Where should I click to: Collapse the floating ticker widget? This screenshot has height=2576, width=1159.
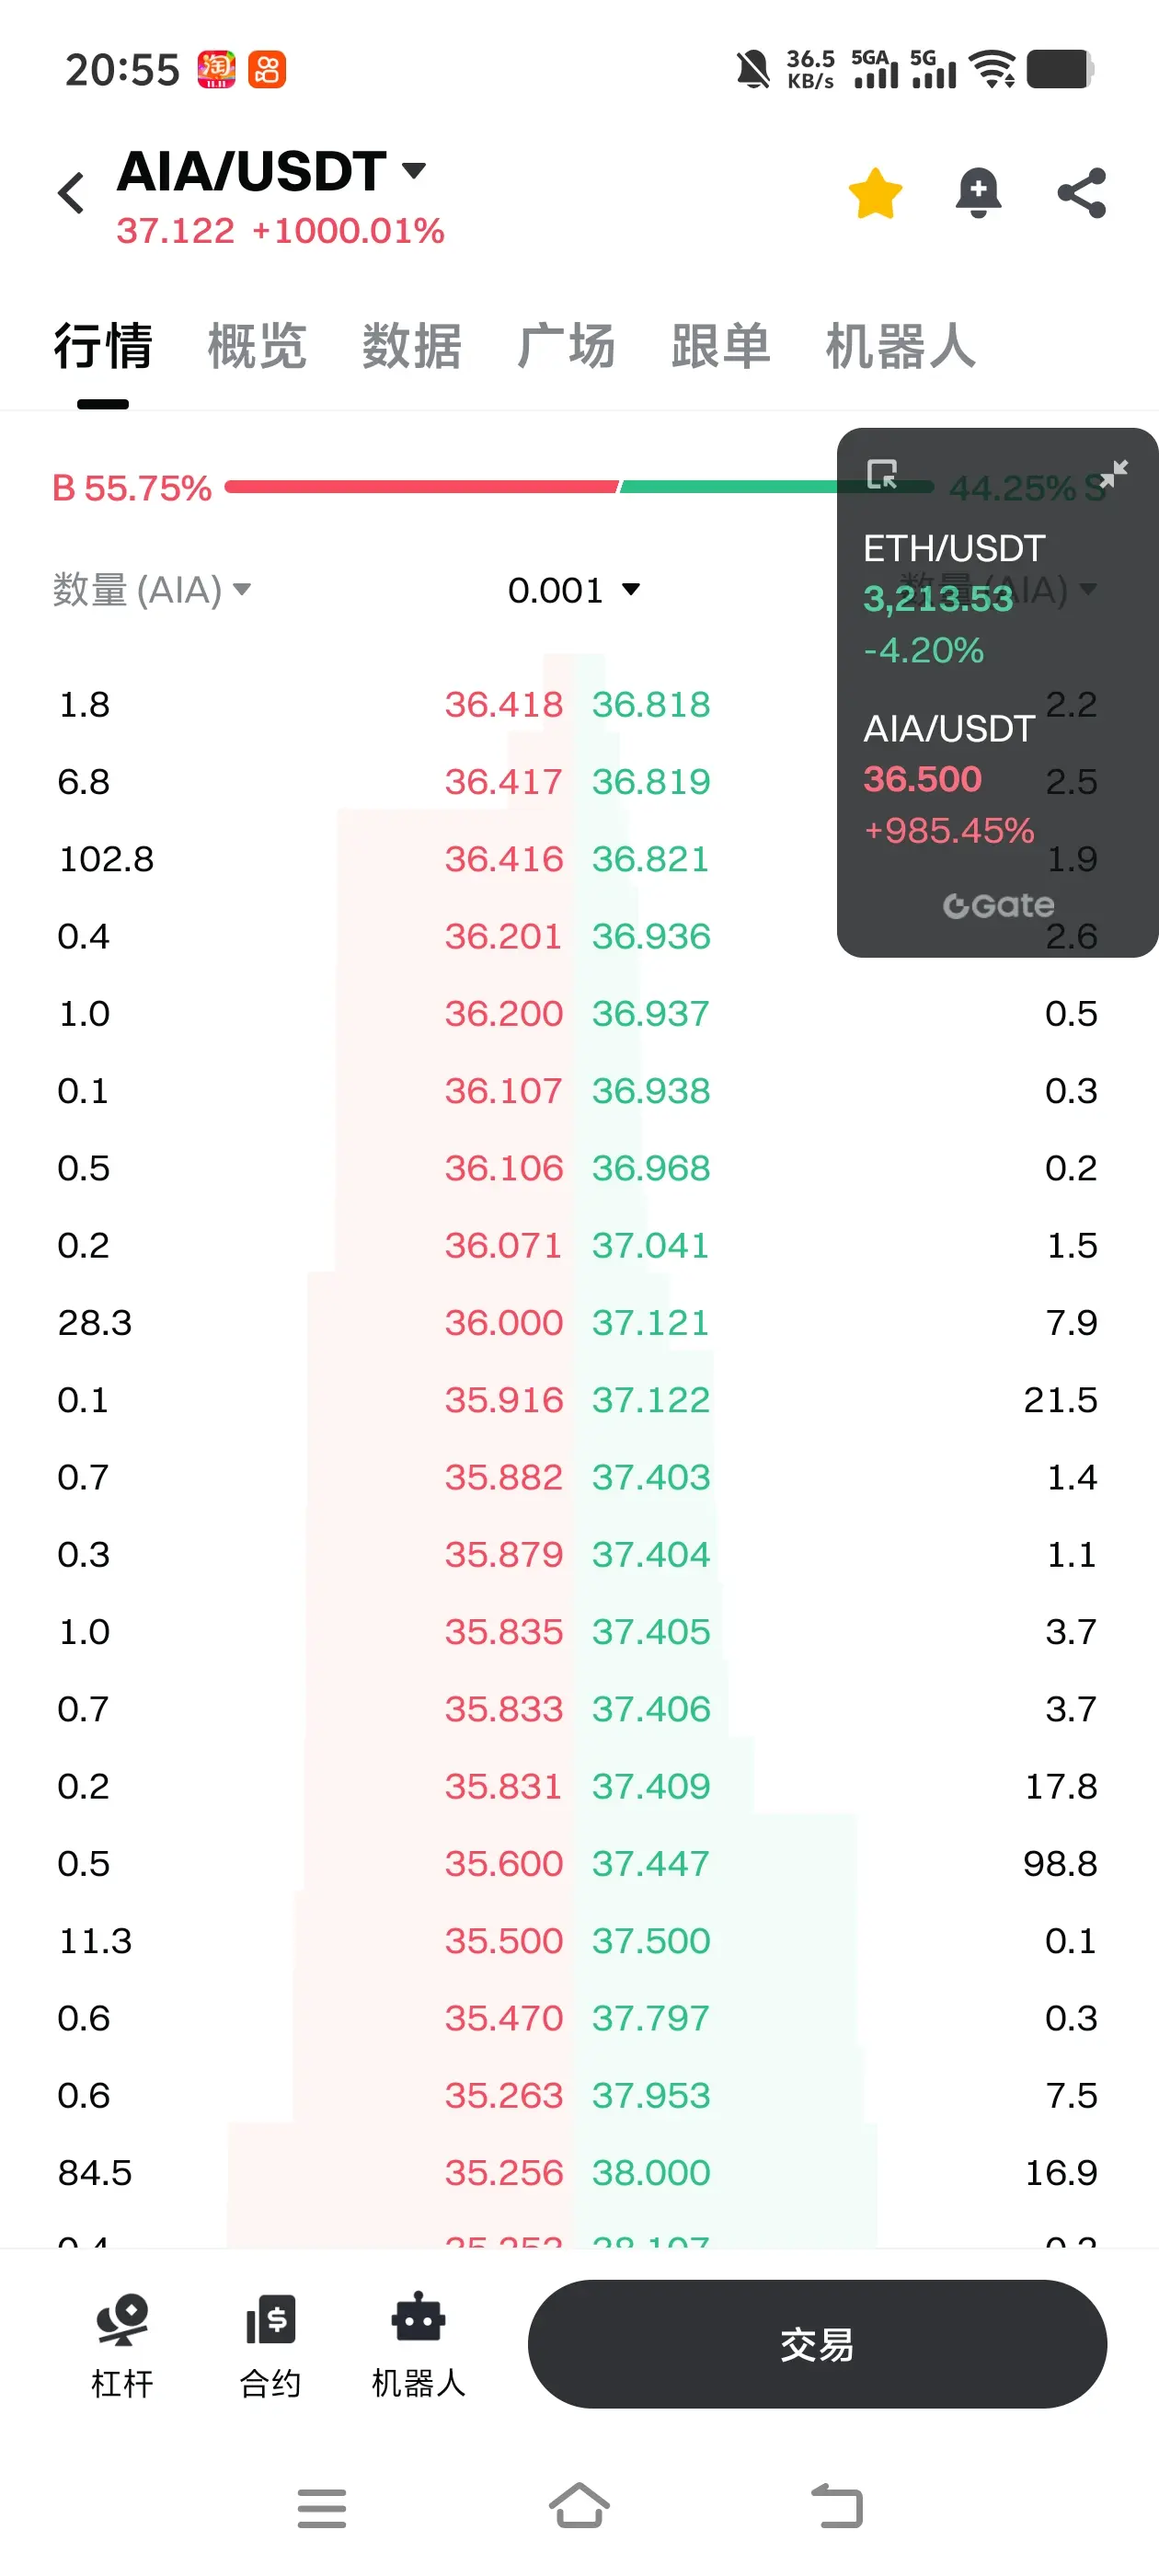1113,472
